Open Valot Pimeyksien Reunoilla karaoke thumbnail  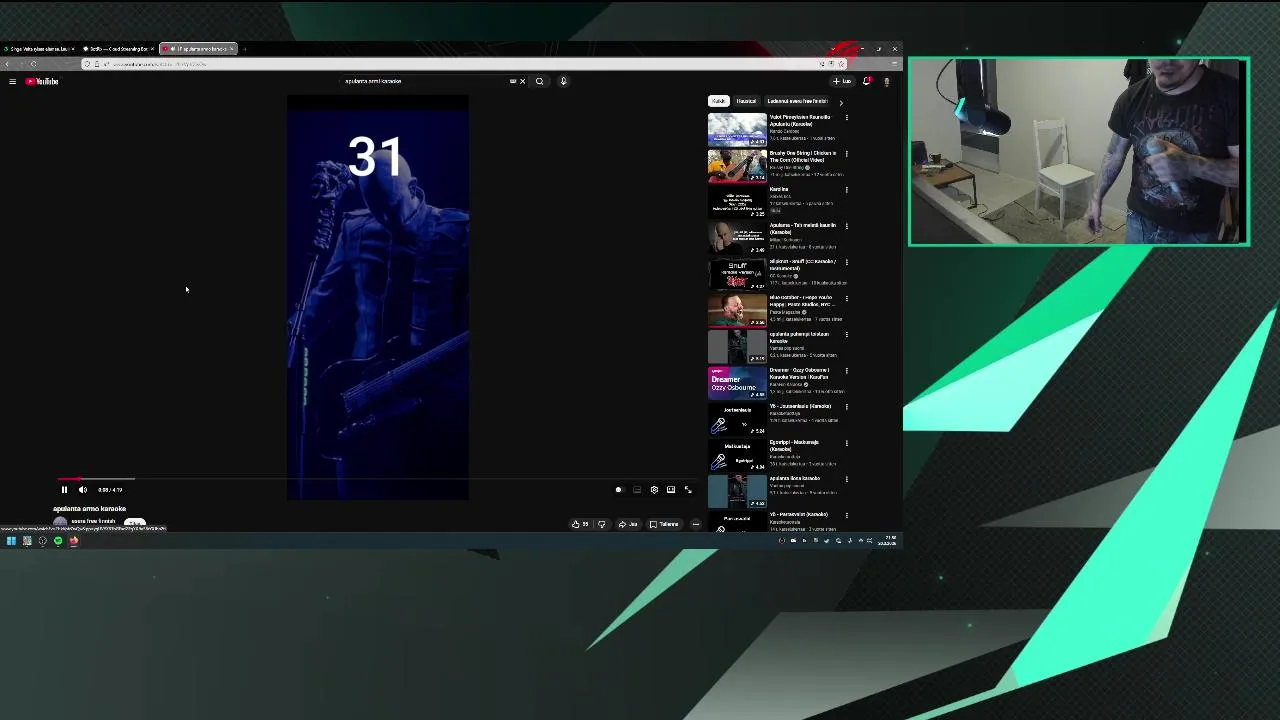click(737, 129)
